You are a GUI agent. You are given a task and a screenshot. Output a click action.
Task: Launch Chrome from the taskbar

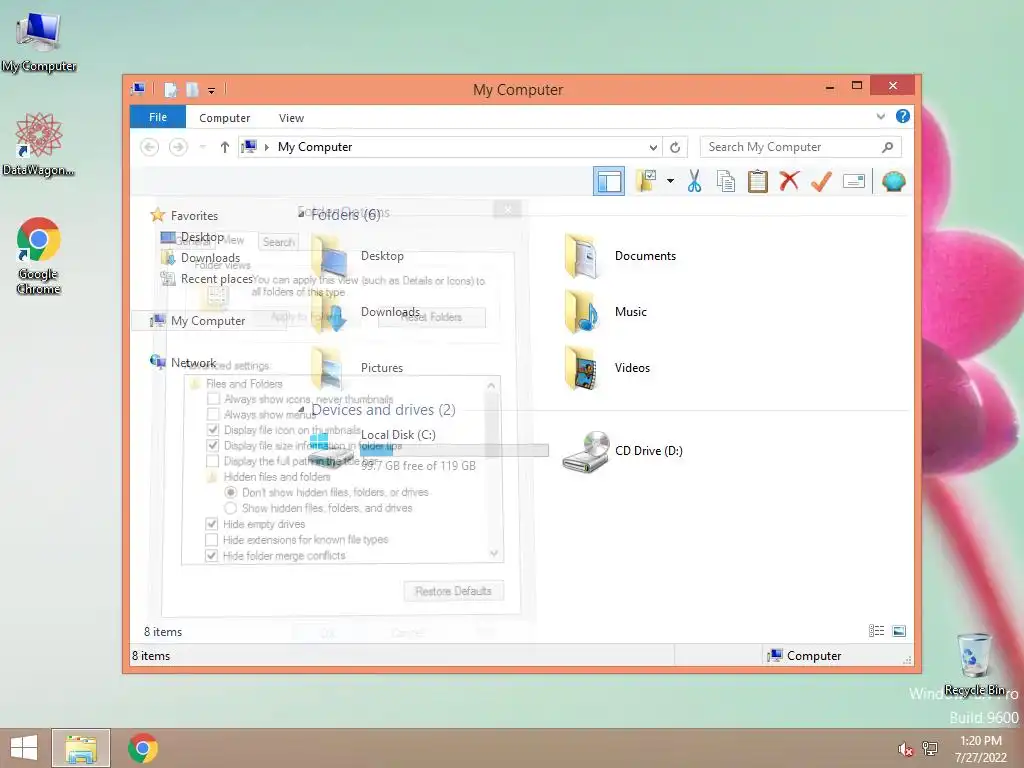point(143,748)
